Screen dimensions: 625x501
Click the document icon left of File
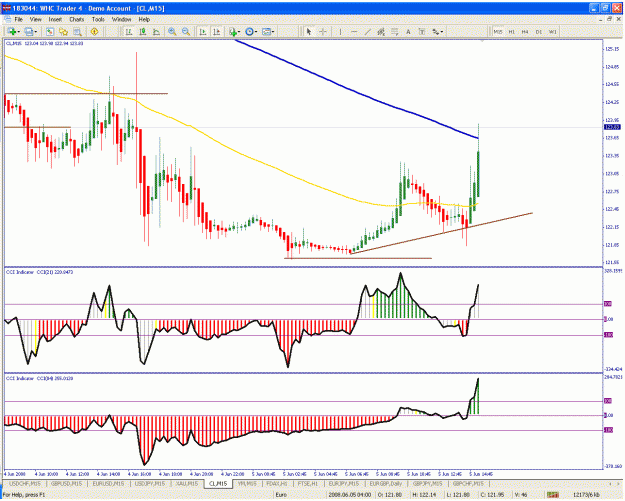pos(8,19)
